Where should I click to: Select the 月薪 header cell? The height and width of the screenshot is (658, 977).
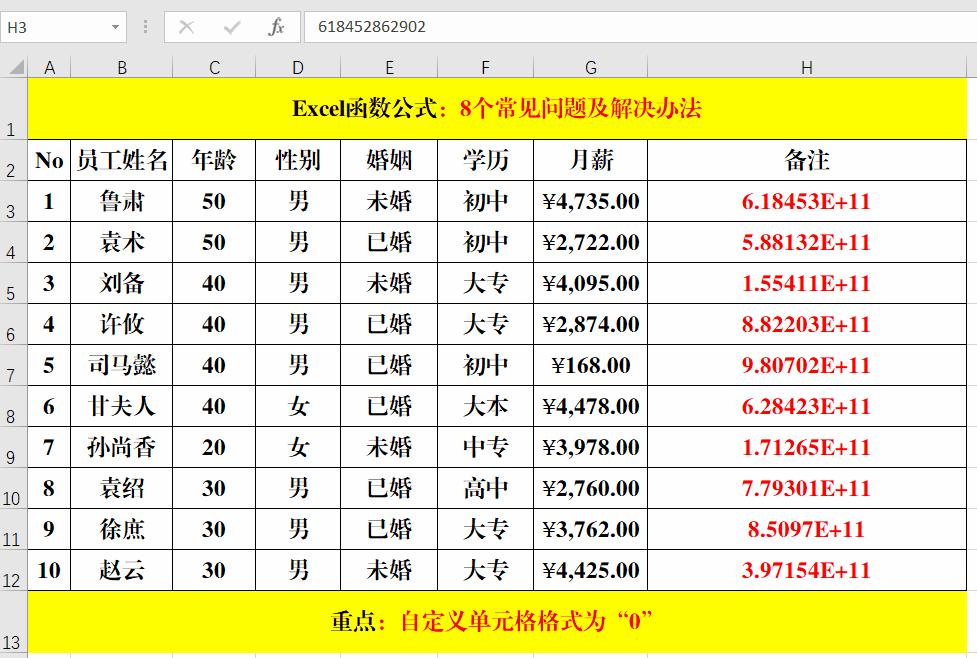[x=590, y=160]
